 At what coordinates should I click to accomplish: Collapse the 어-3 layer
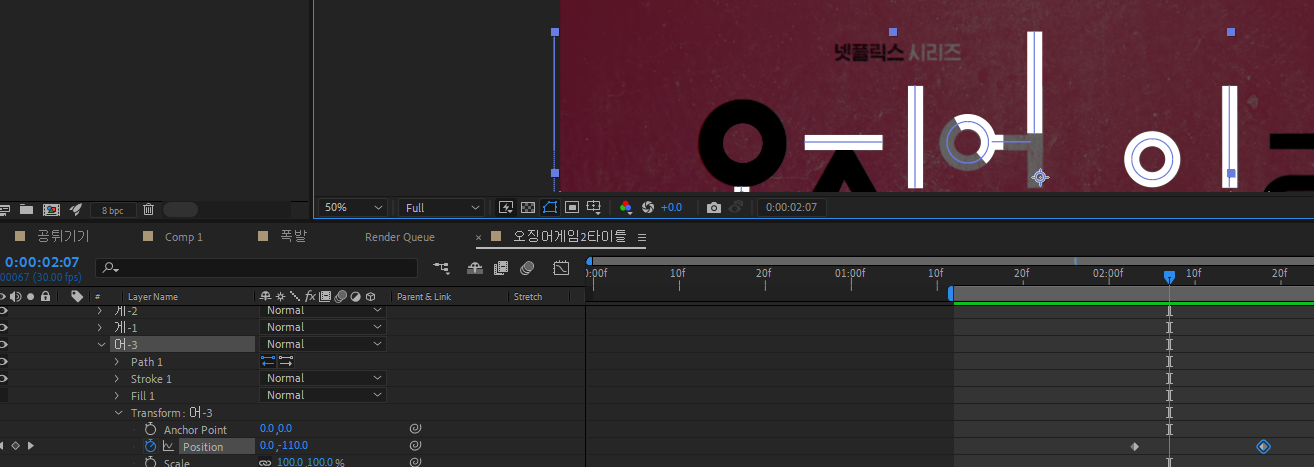[x=101, y=344]
